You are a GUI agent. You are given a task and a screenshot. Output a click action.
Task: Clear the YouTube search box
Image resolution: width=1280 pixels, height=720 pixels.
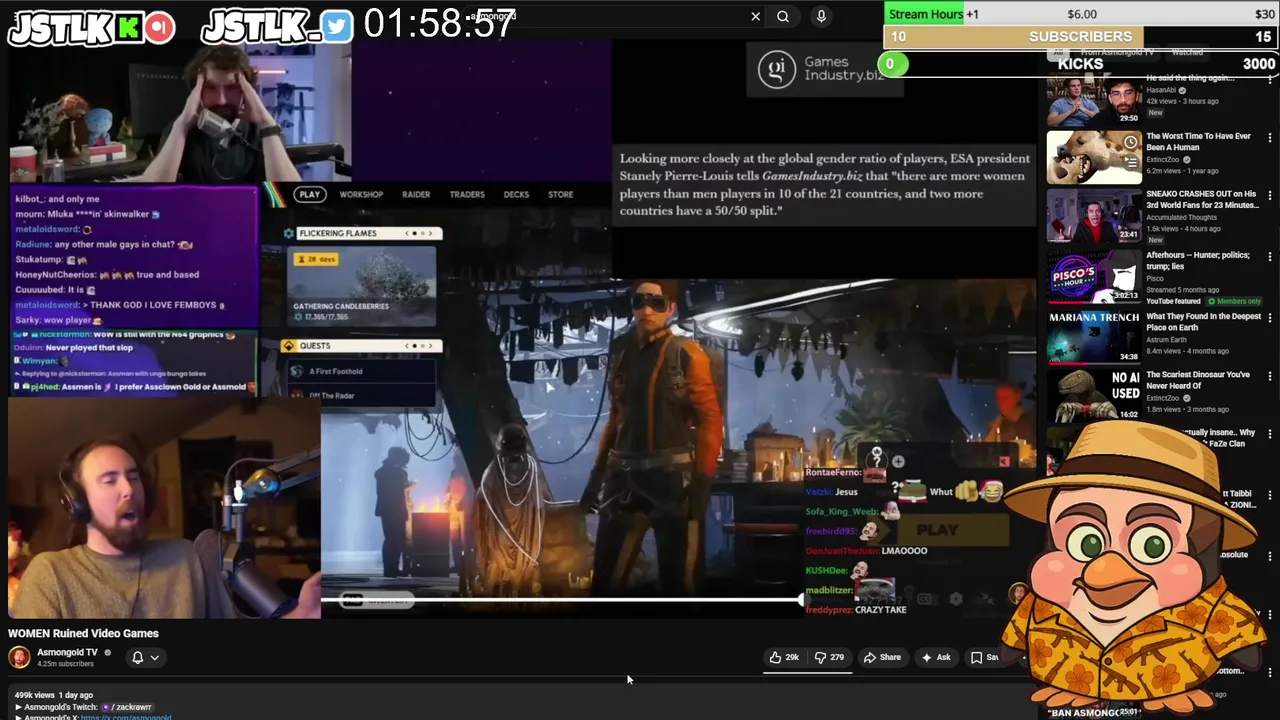(755, 16)
